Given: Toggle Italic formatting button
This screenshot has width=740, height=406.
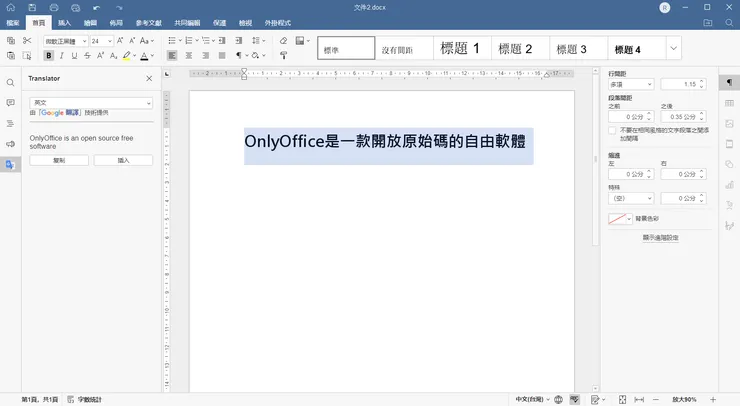Looking at the screenshot, I should [61, 56].
